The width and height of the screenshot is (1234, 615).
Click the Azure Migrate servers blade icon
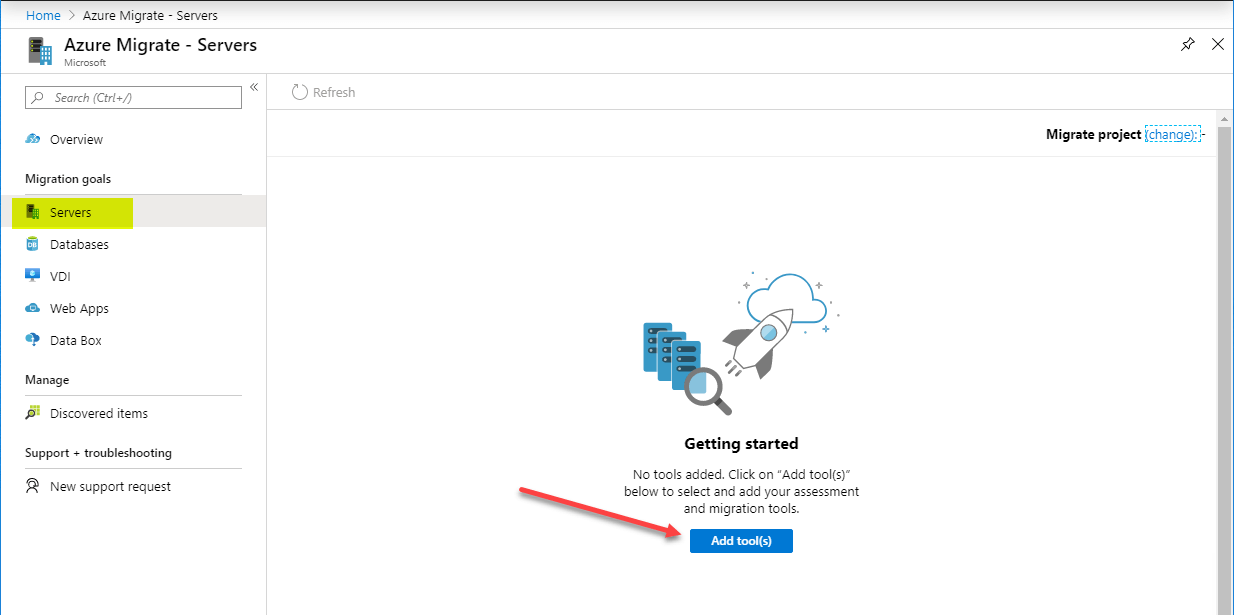tap(40, 51)
